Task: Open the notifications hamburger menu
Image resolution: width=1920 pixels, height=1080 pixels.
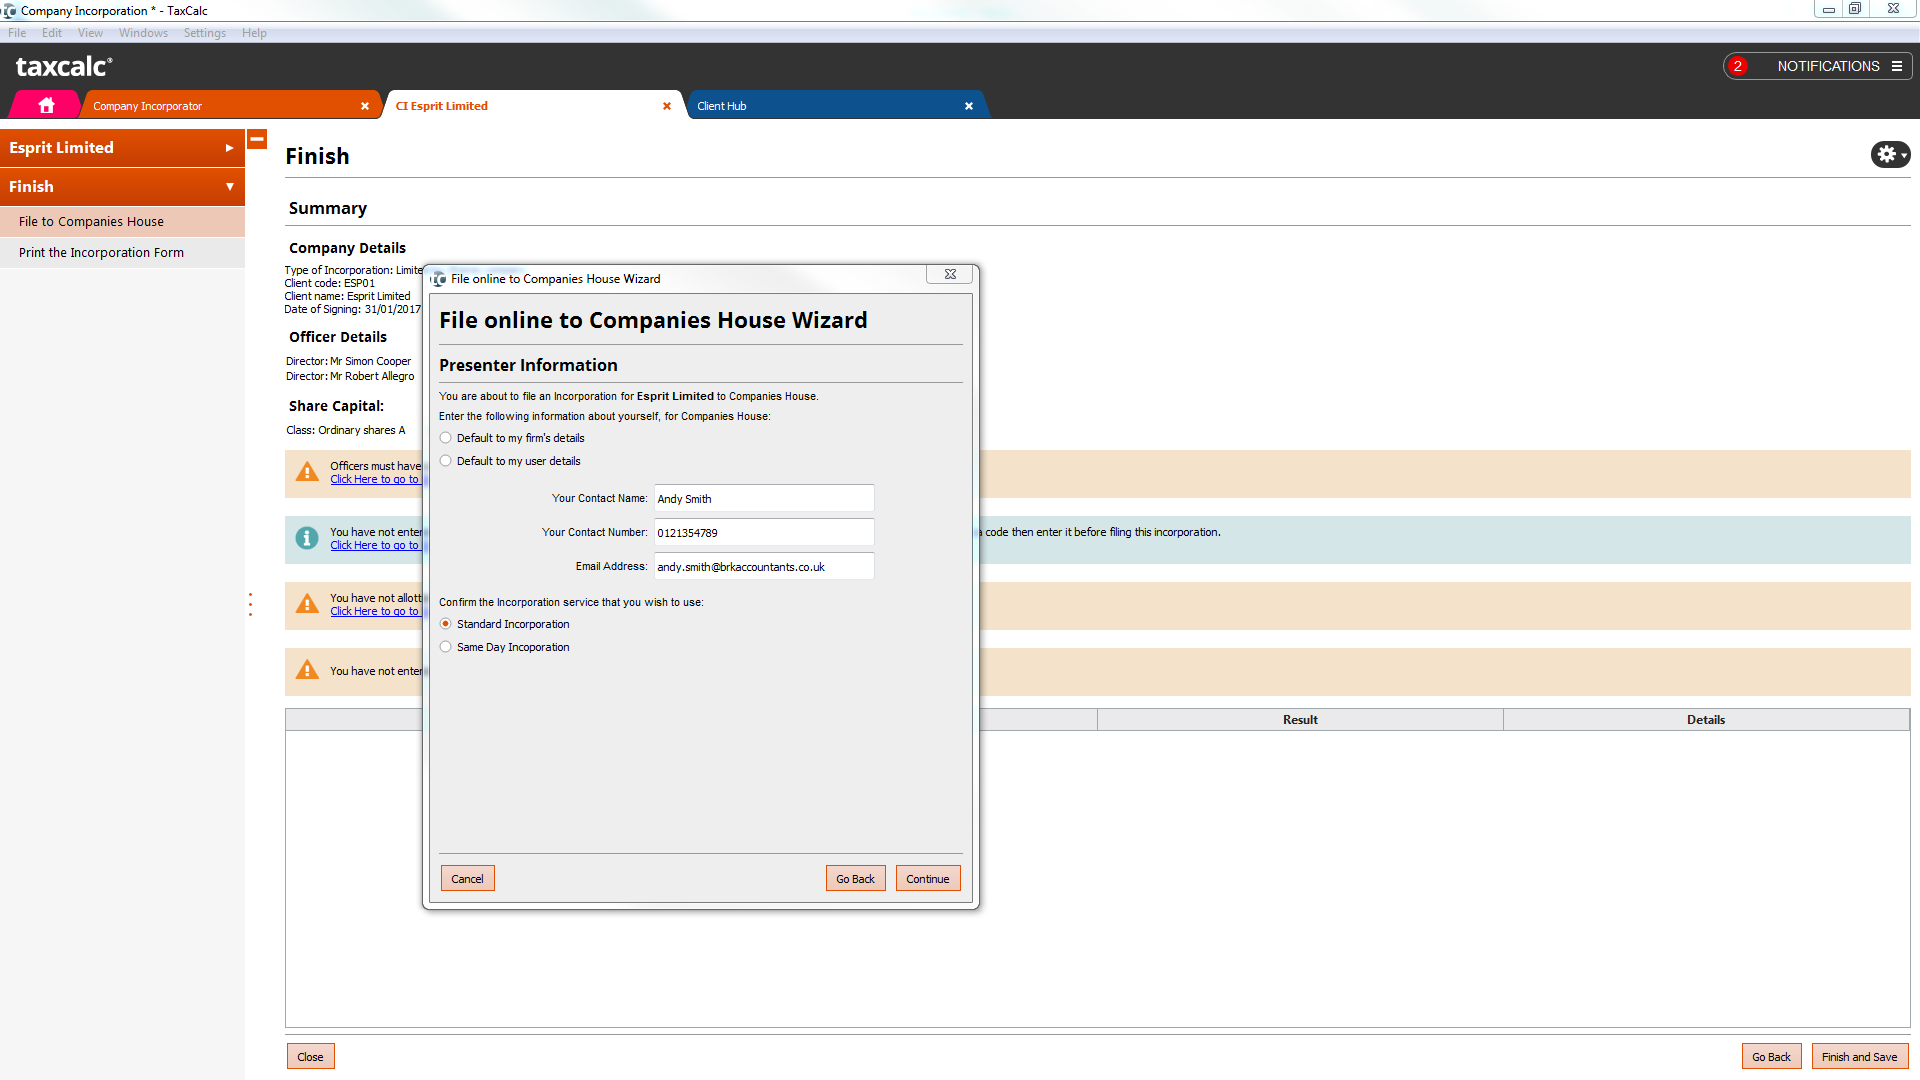Action: click(x=1896, y=66)
